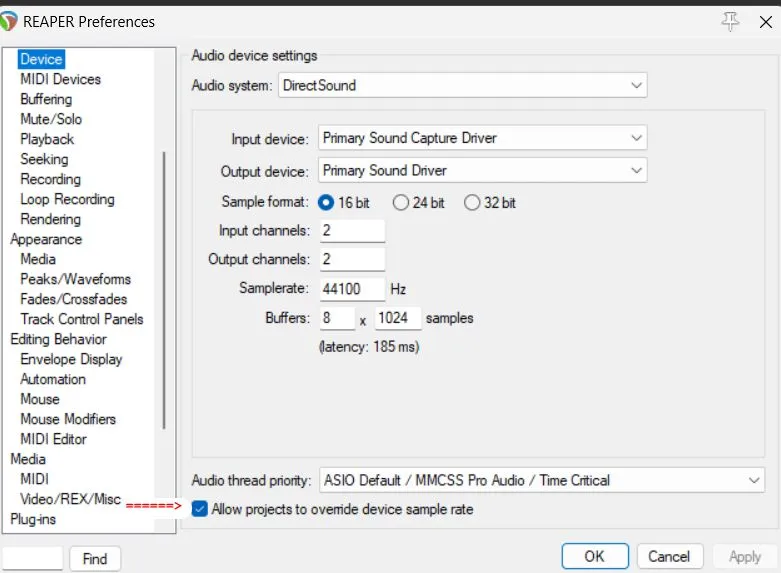Viewport: 781px width, 573px height.
Task: Open the Input device dropdown
Action: point(482,138)
